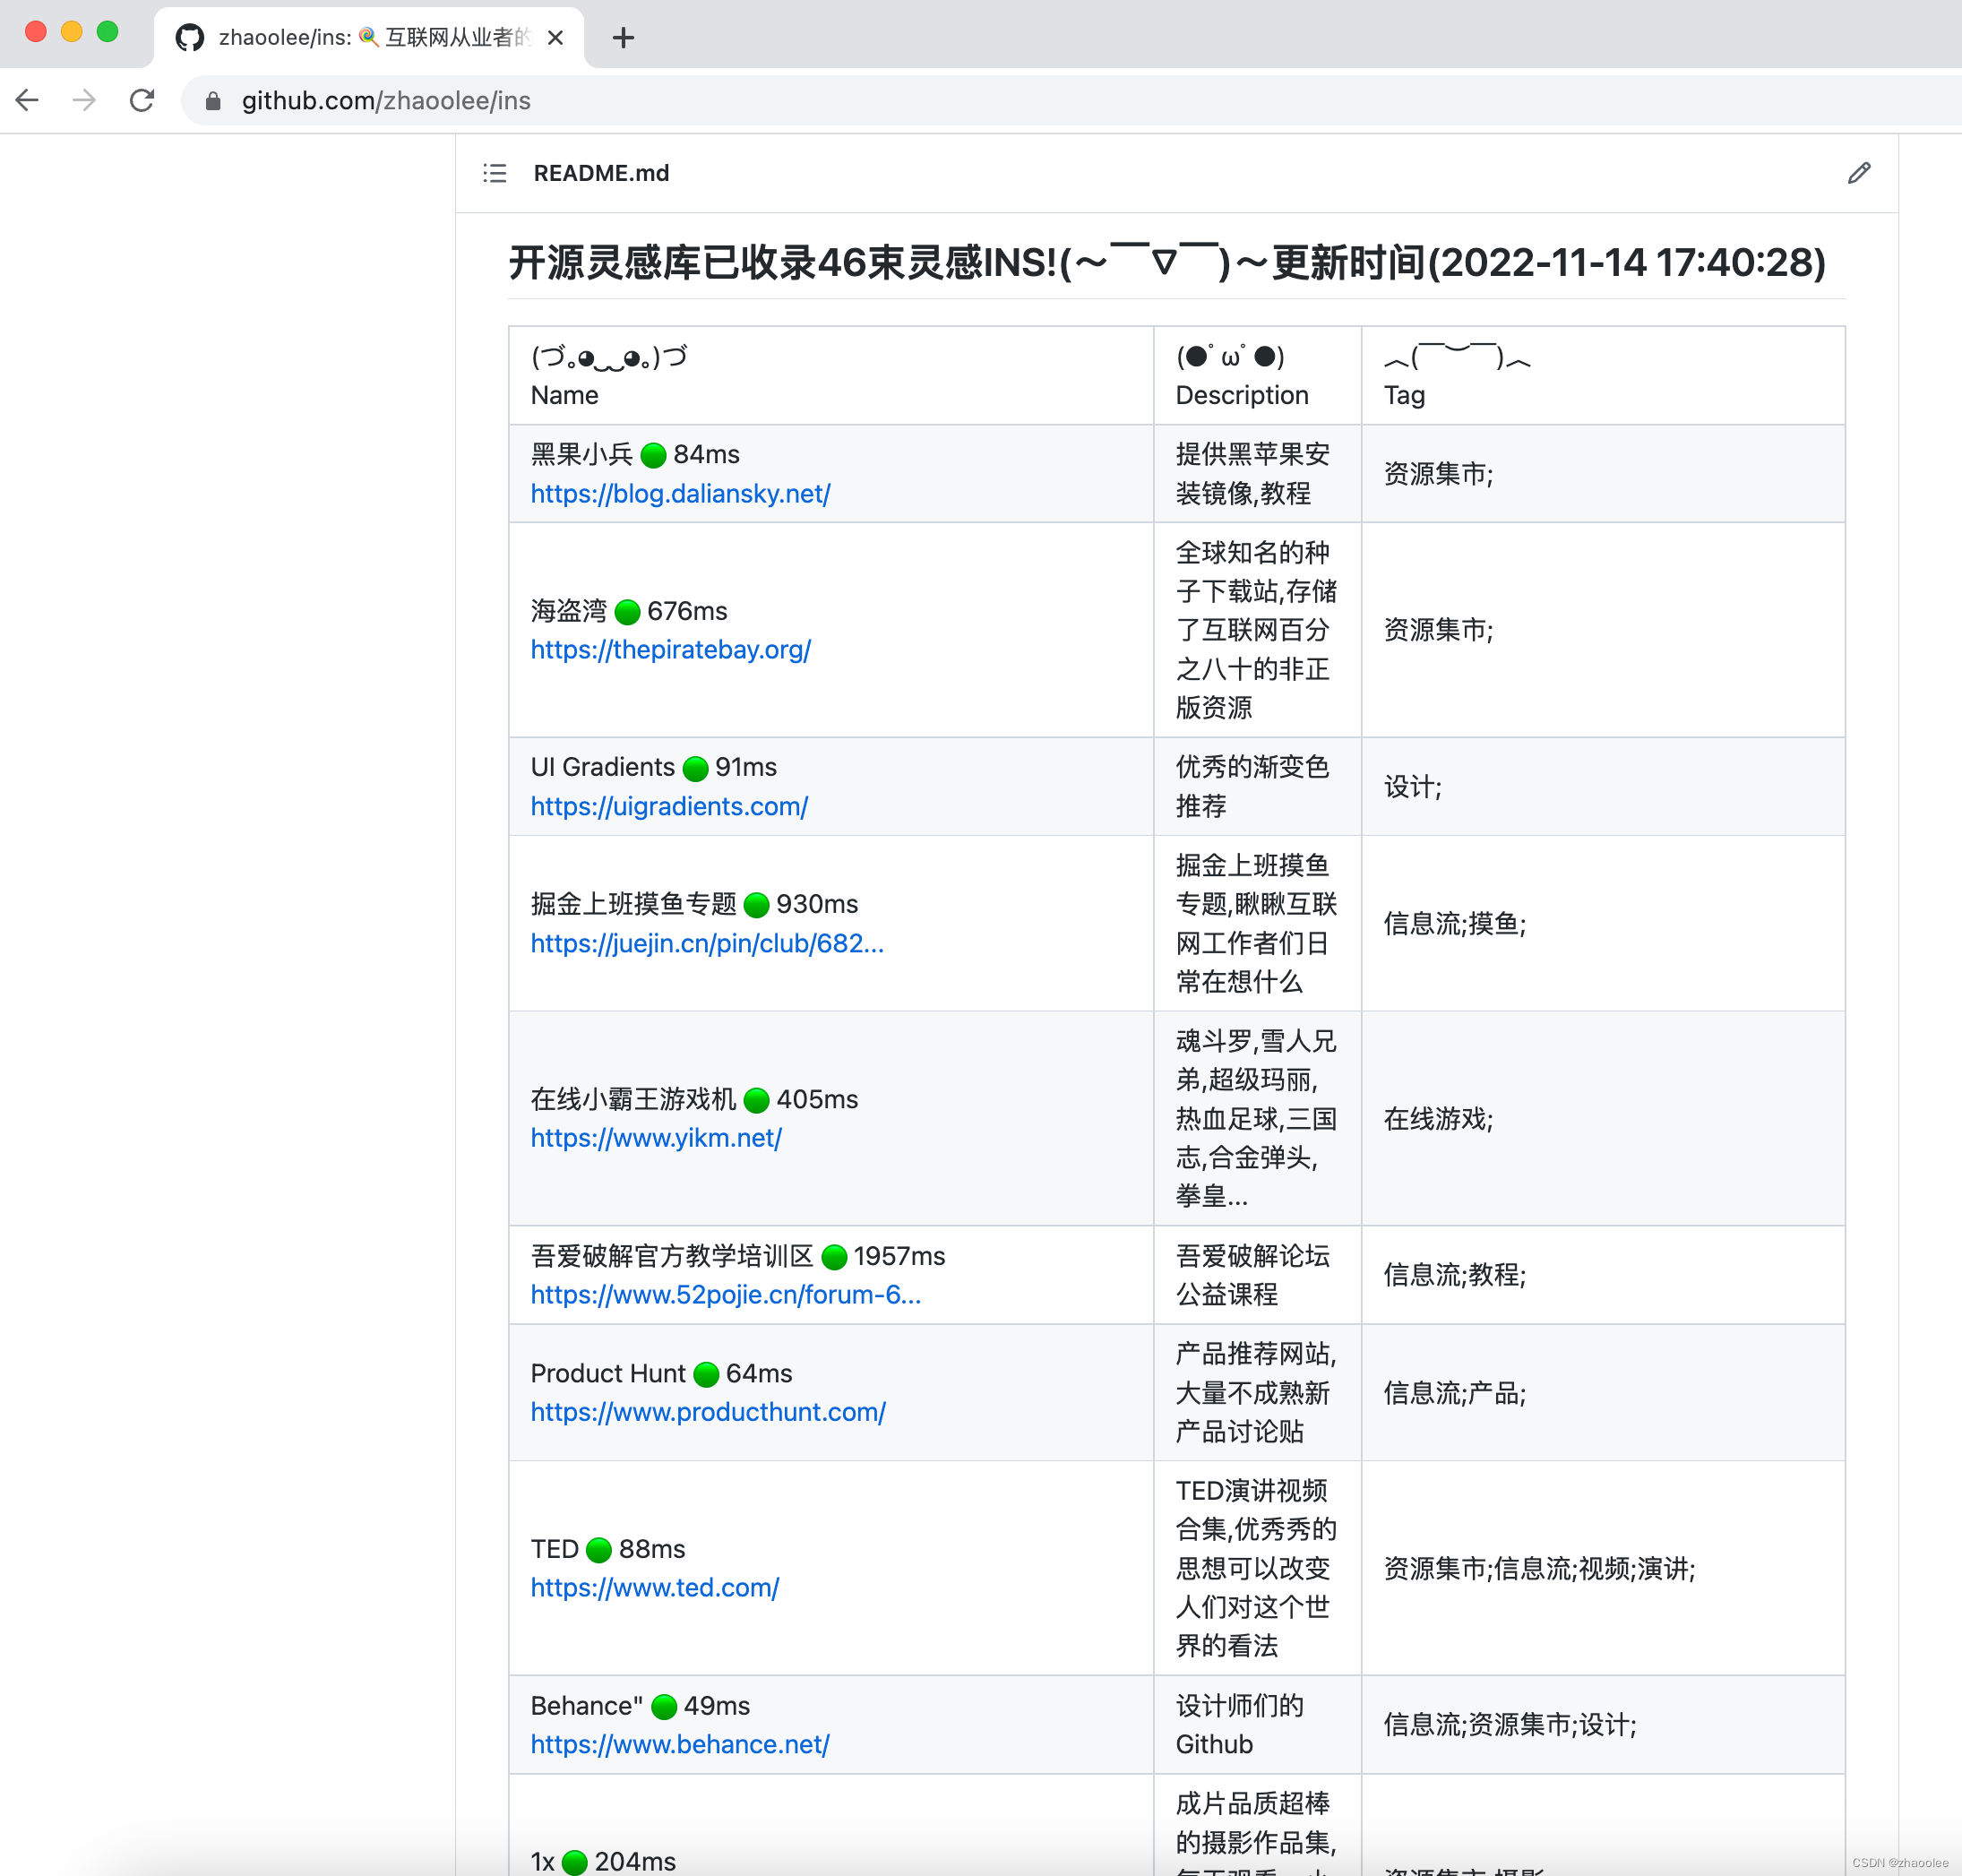This screenshot has height=1876, width=1962.
Task: Click green status dot beside TED
Action: point(599,1550)
